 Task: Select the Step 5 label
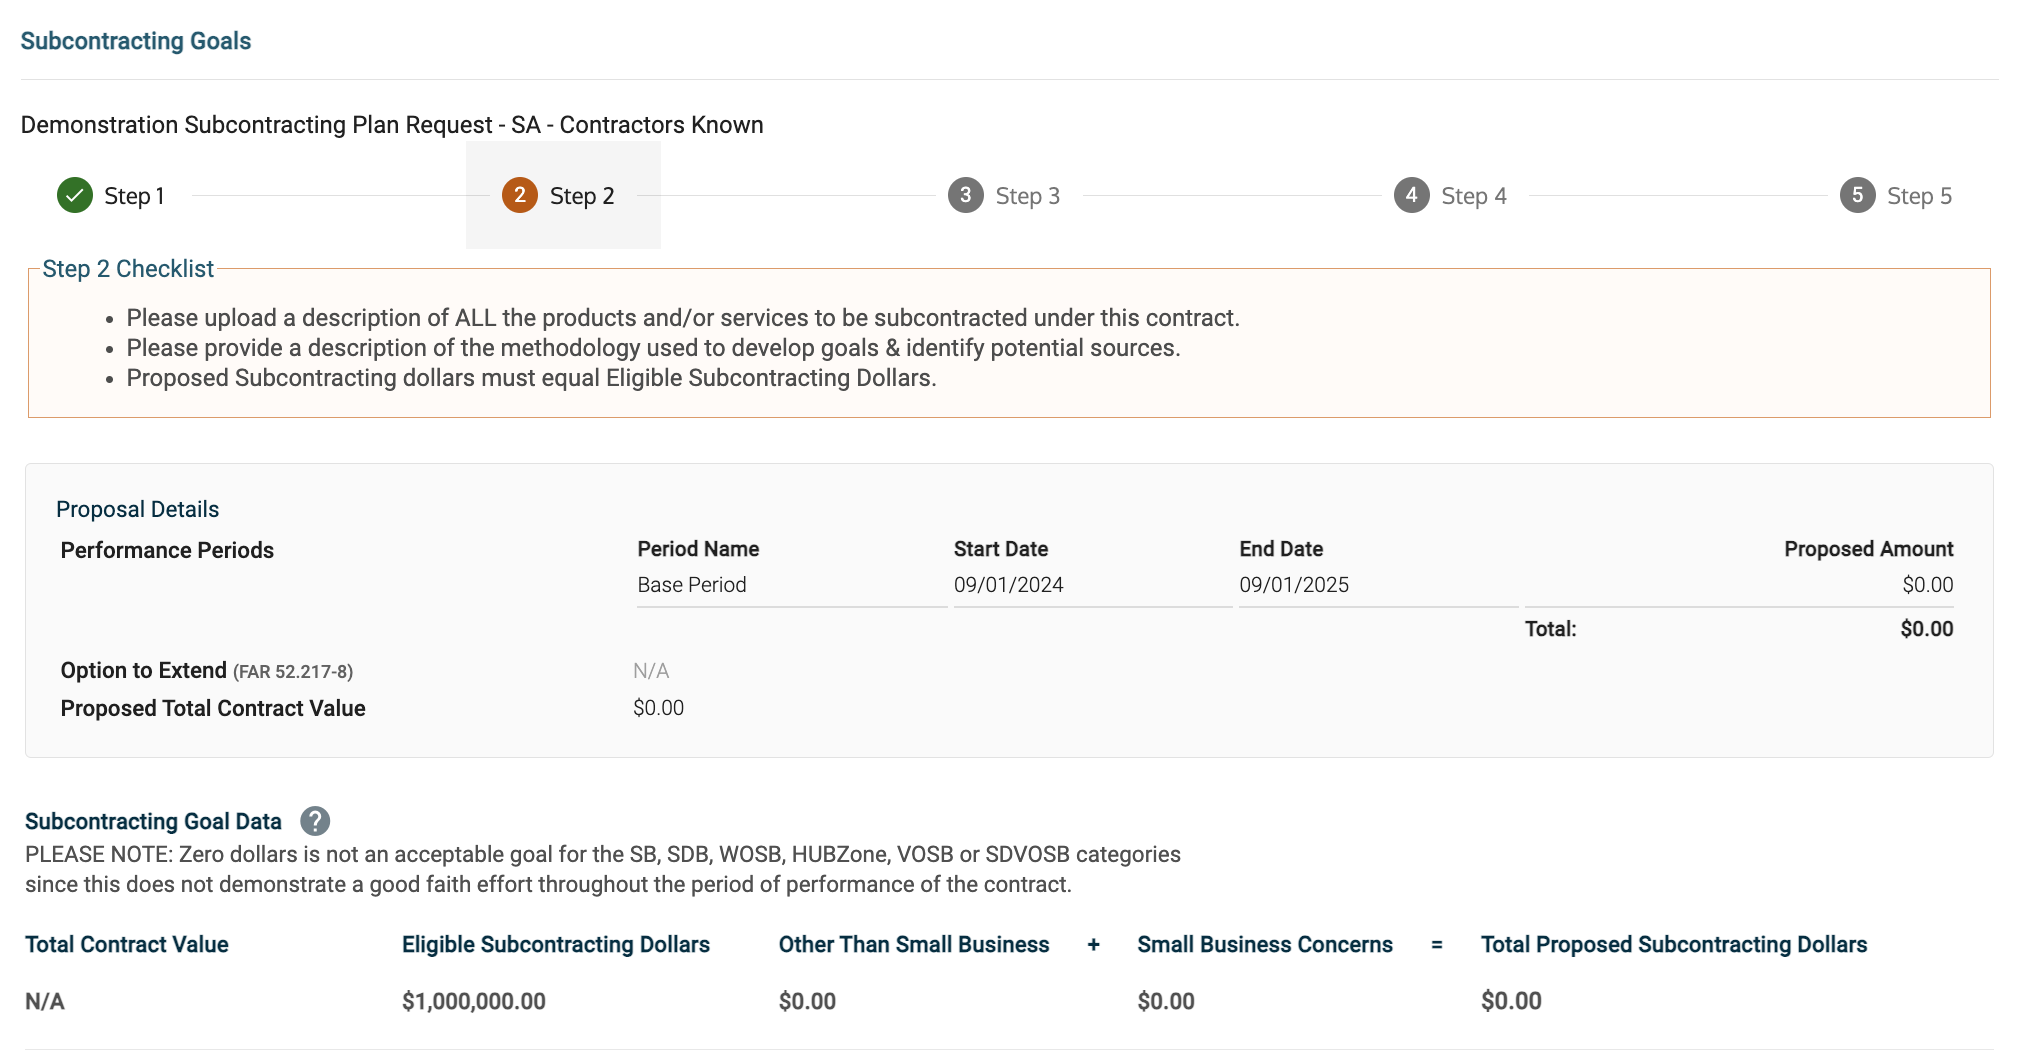[x=1919, y=196]
